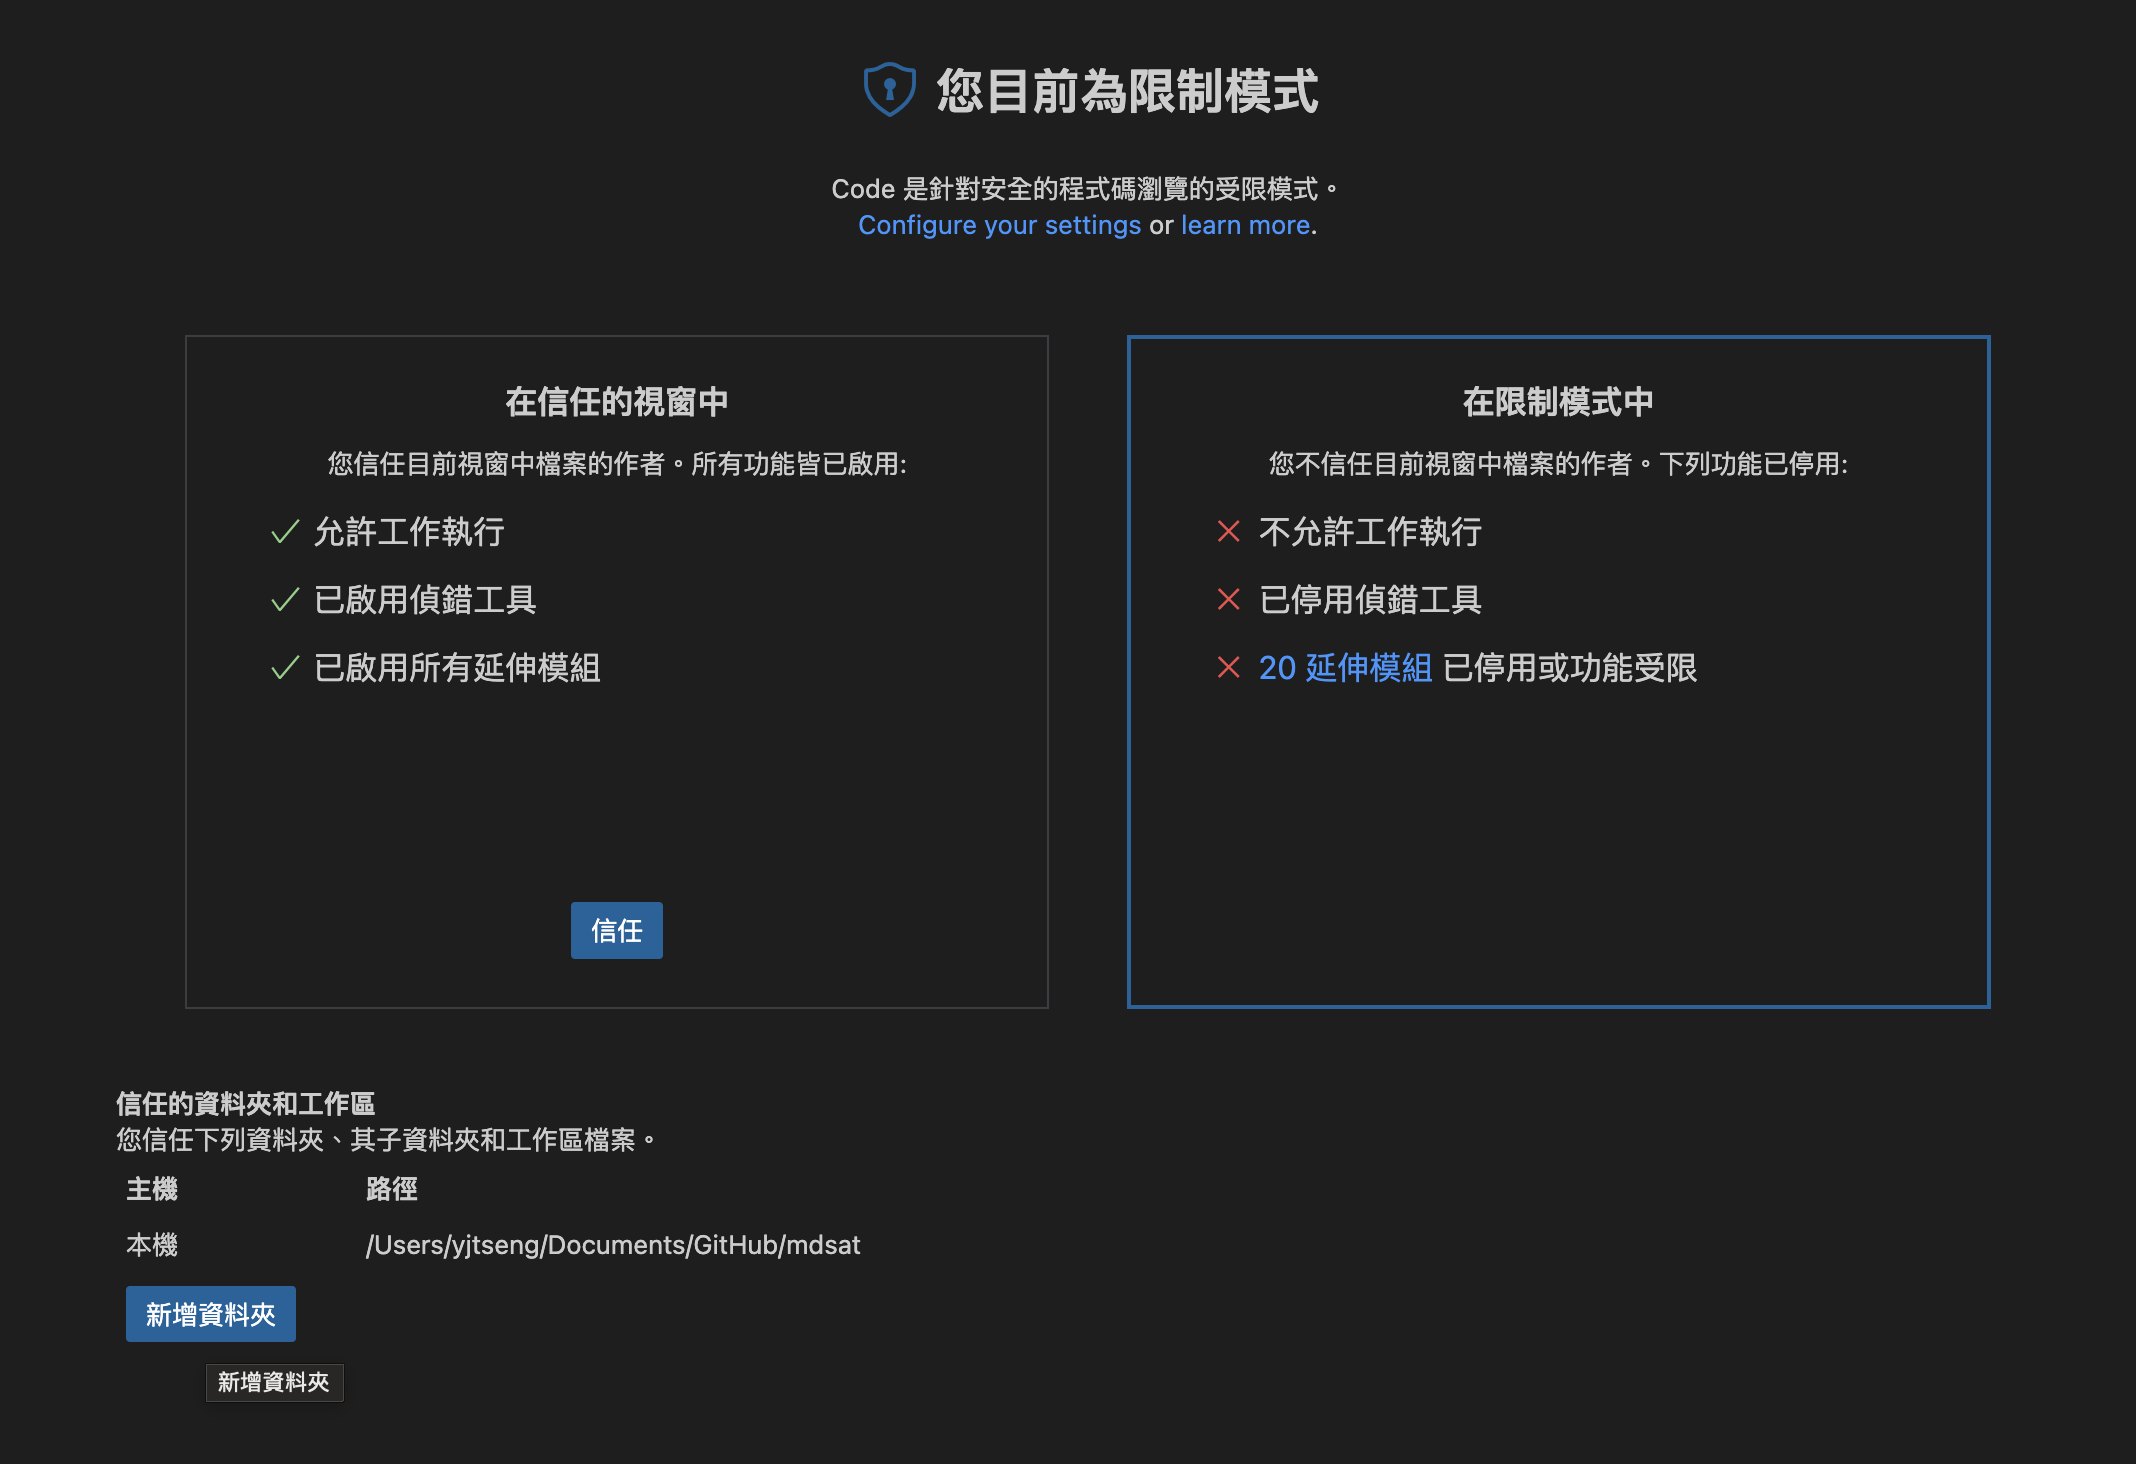Select the 在限制模式中 restricted mode card
The image size is (2136, 1464).
(x=1558, y=820)
